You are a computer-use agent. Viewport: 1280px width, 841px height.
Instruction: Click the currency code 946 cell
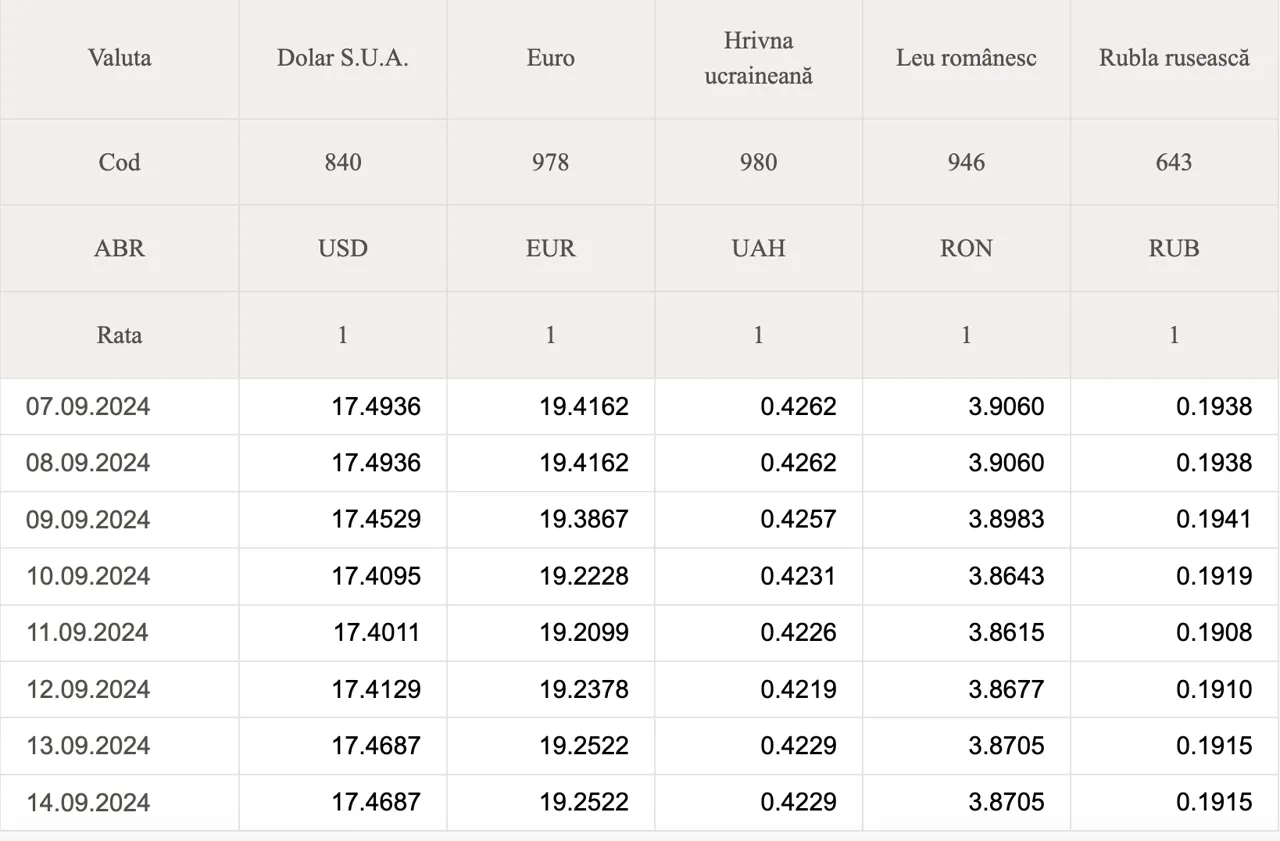click(x=967, y=162)
